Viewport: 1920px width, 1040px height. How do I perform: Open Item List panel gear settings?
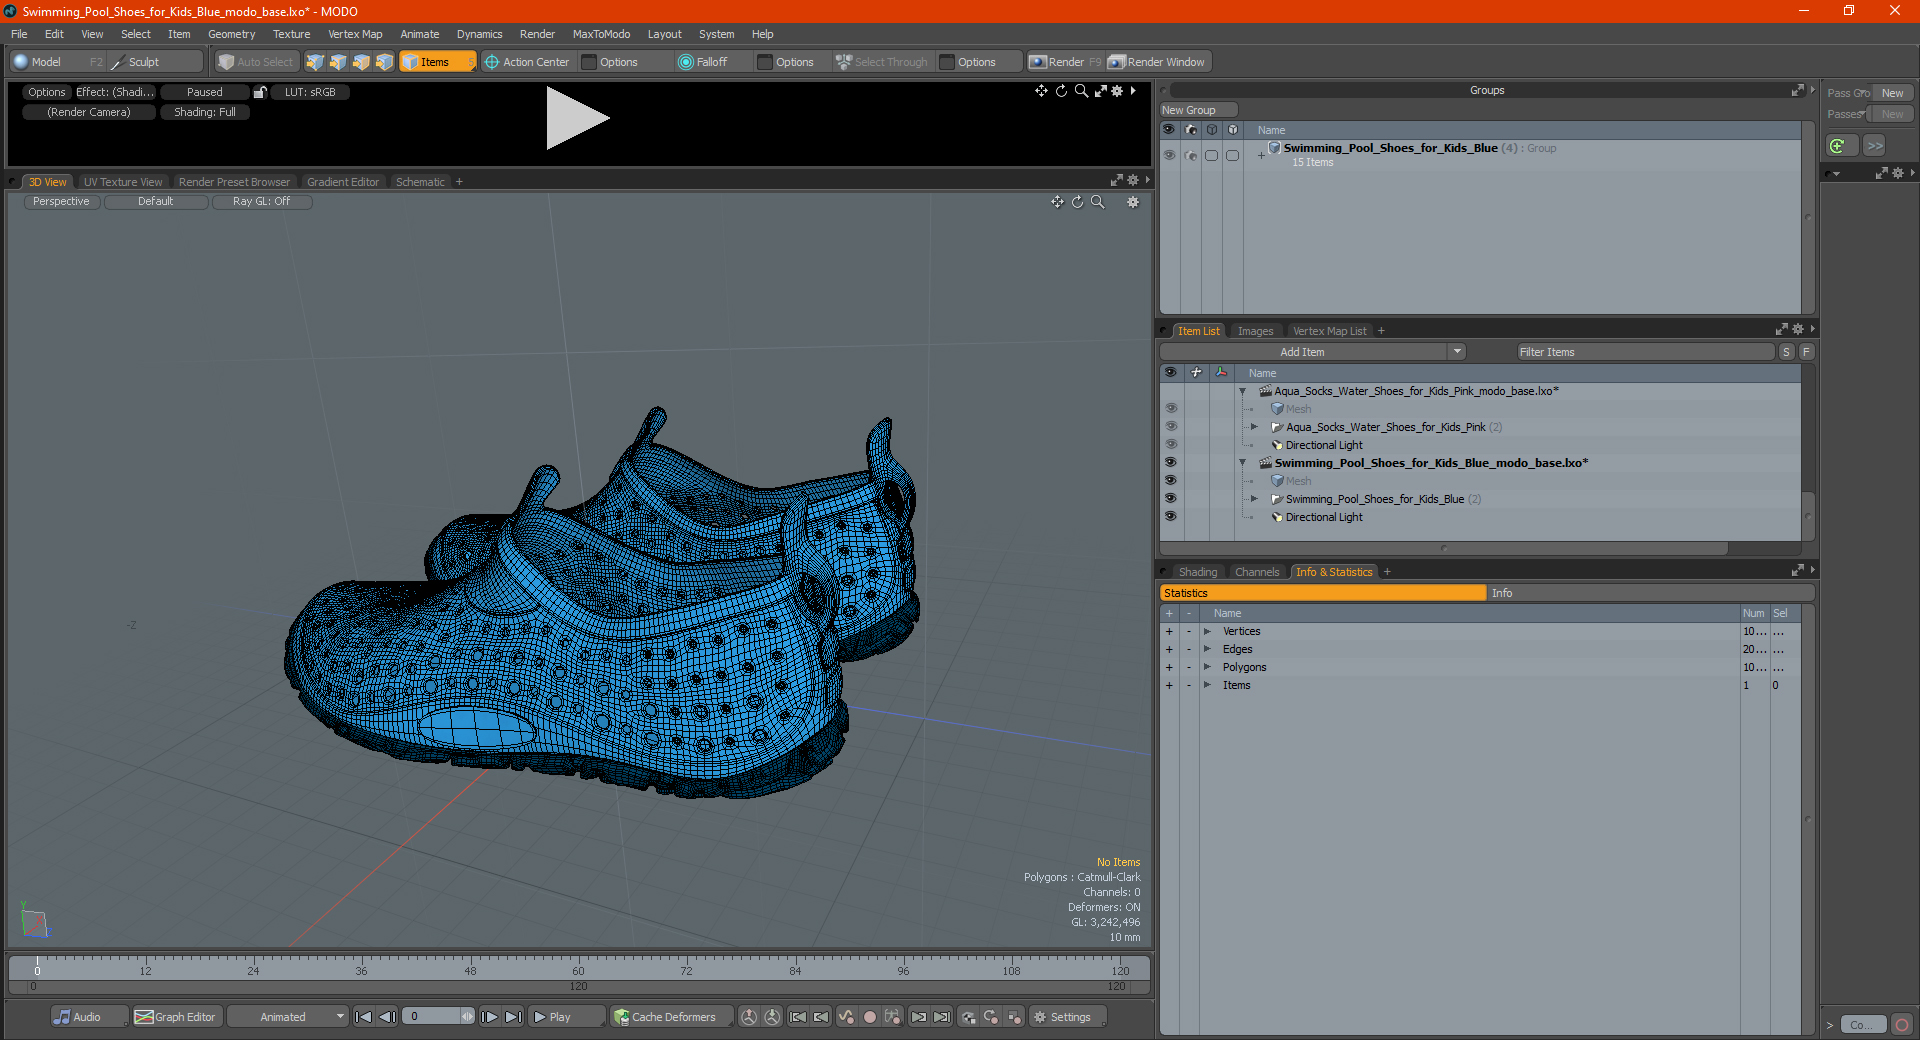click(x=1798, y=330)
